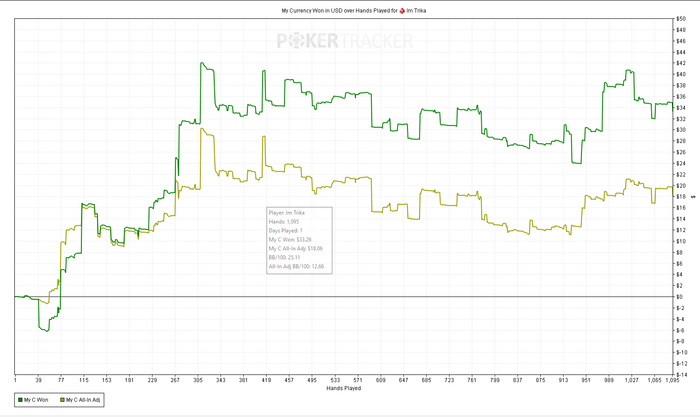Click the x-axis tick labeled 115
The height and width of the screenshot is (417, 700).
point(84,380)
